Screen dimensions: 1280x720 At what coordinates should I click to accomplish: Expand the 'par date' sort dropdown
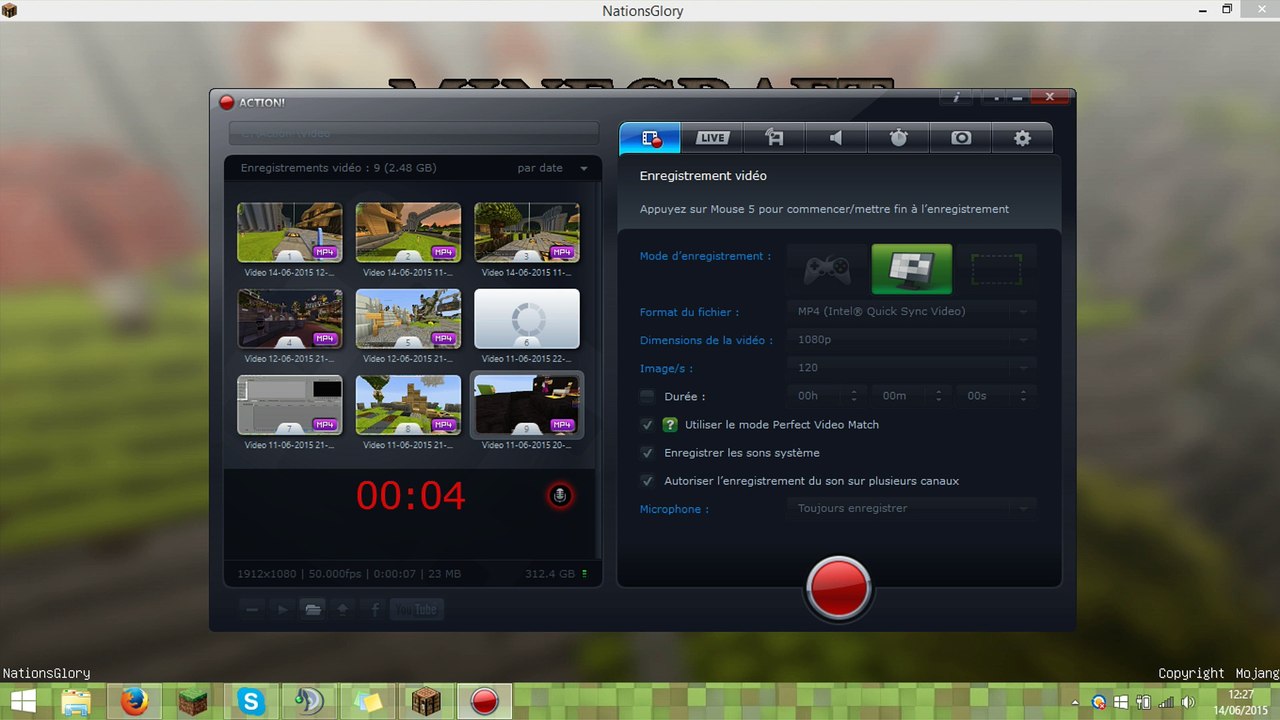click(x=552, y=168)
